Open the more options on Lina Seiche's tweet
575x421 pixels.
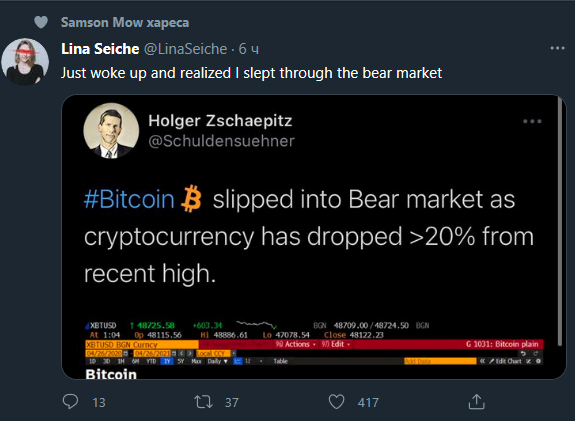tap(557, 48)
